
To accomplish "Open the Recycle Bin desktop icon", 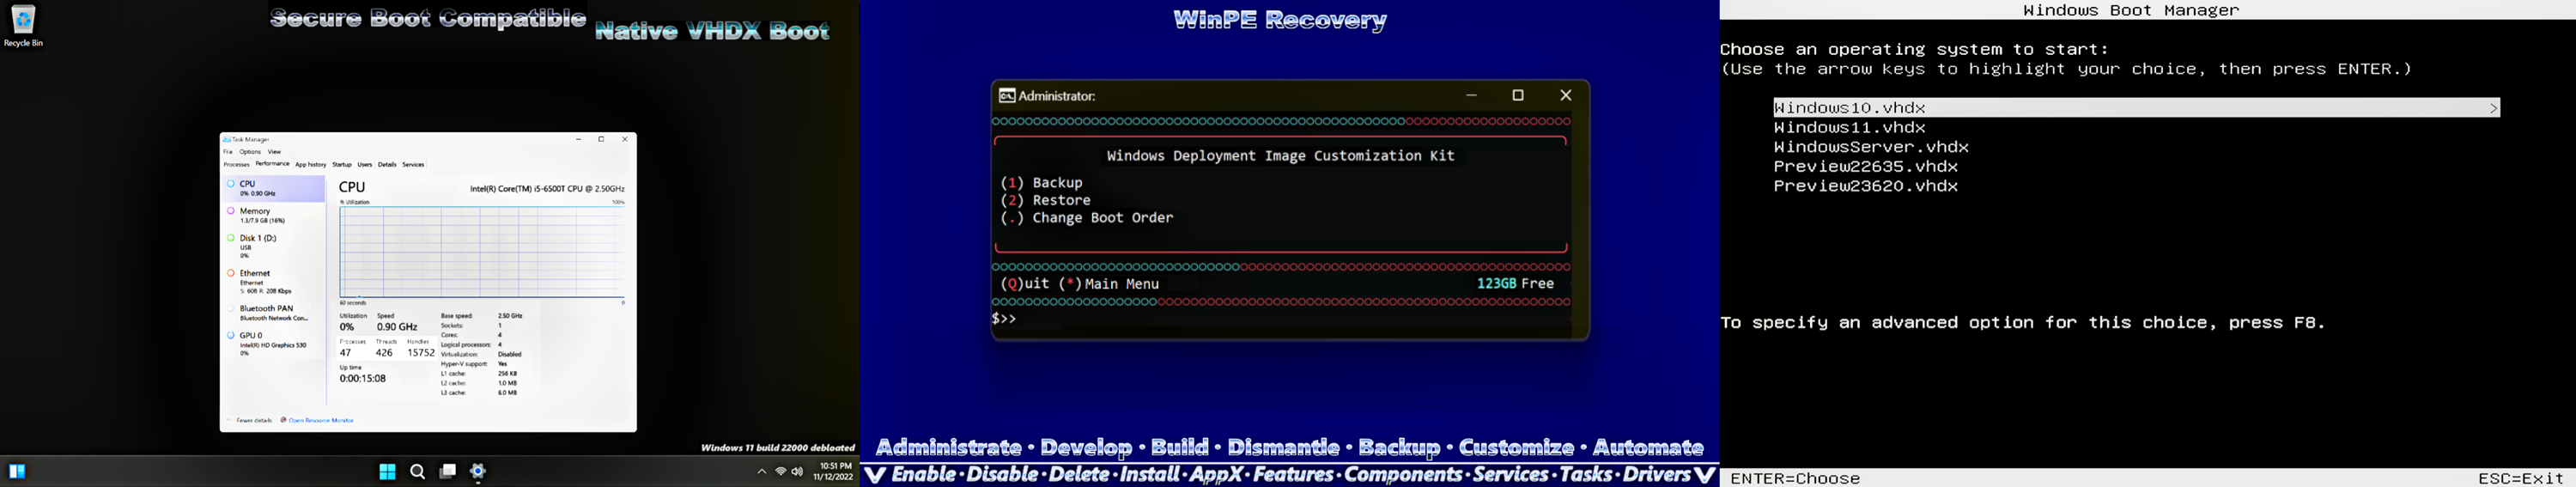I will pos(24,26).
